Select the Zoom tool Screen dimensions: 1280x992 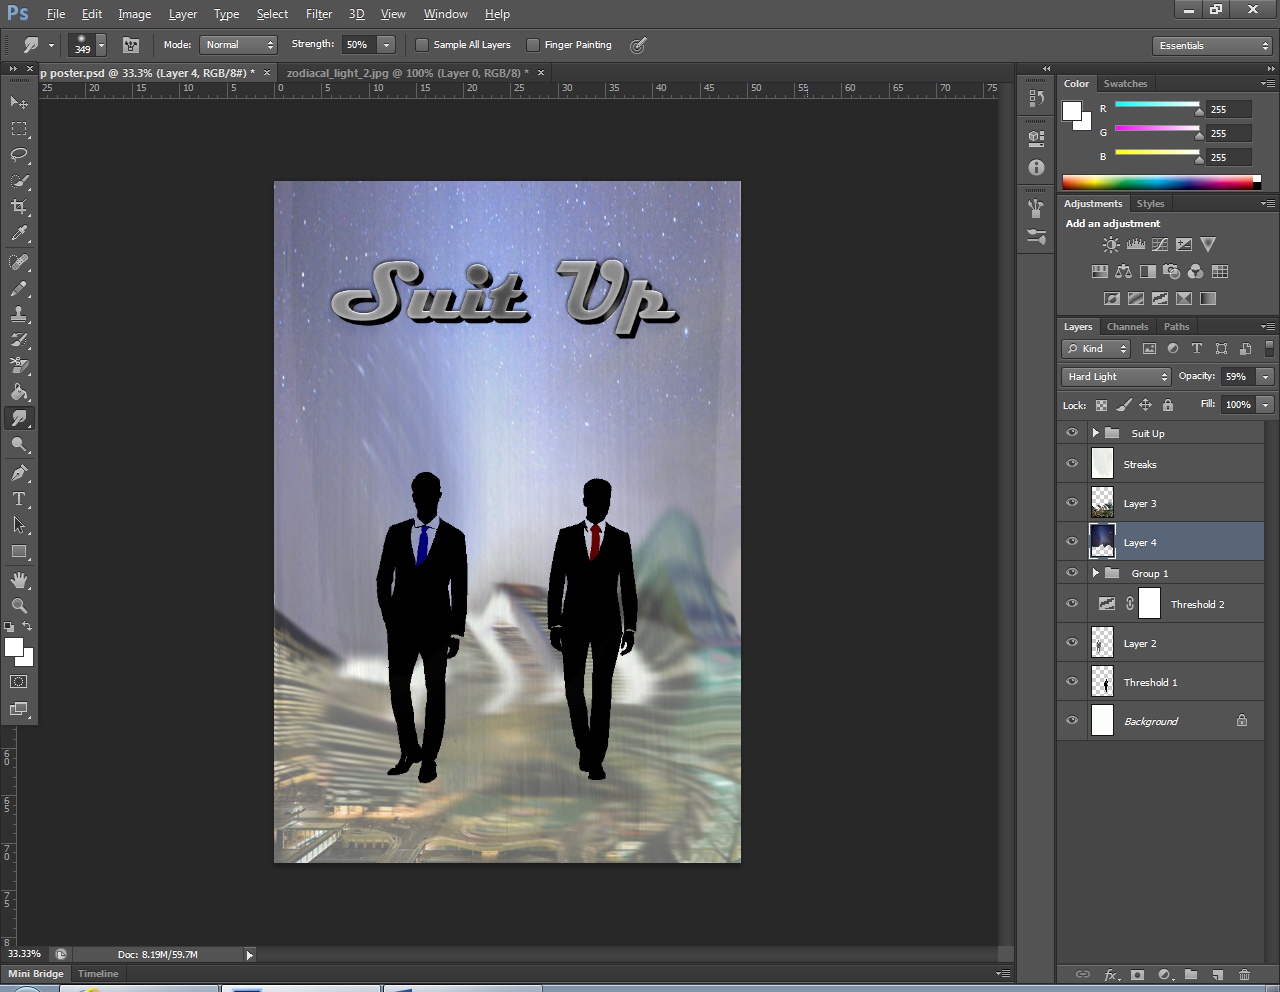click(x=19, y=606)
